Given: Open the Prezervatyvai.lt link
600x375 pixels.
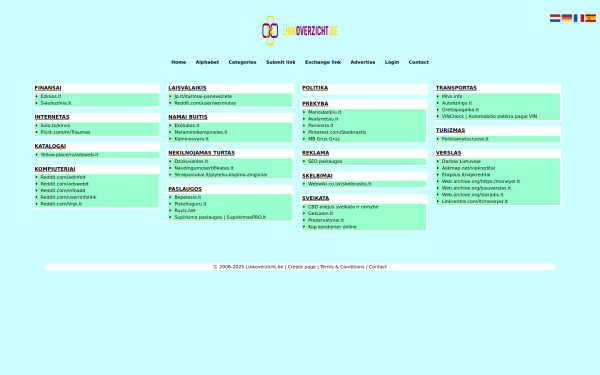Looking at the screenshot, I should [x=326, y=220].
